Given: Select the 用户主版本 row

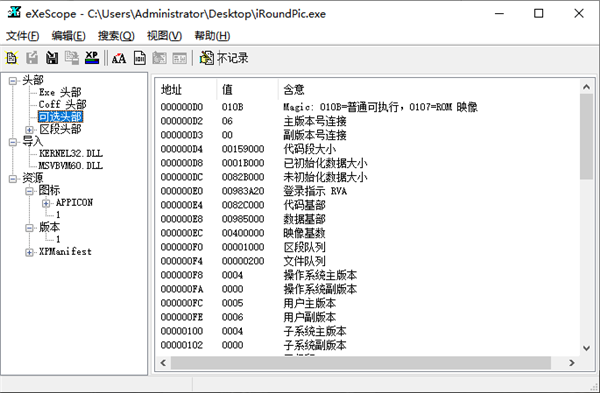Looking at the screenshot, I should coord(367,303).
